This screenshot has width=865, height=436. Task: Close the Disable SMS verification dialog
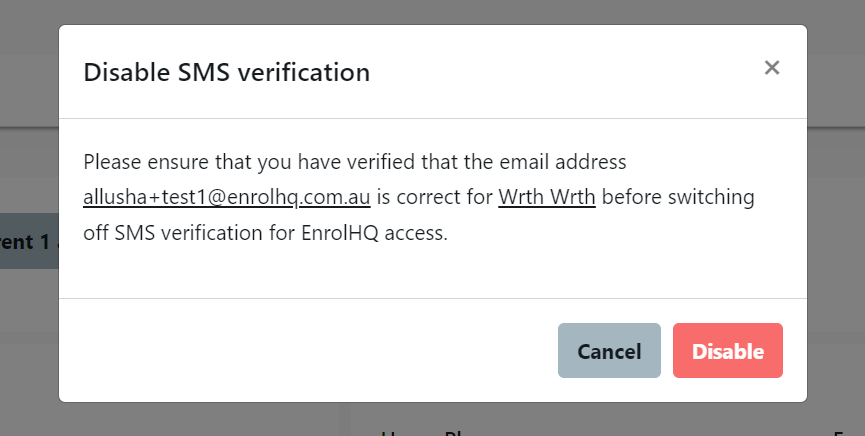(771, 68)
